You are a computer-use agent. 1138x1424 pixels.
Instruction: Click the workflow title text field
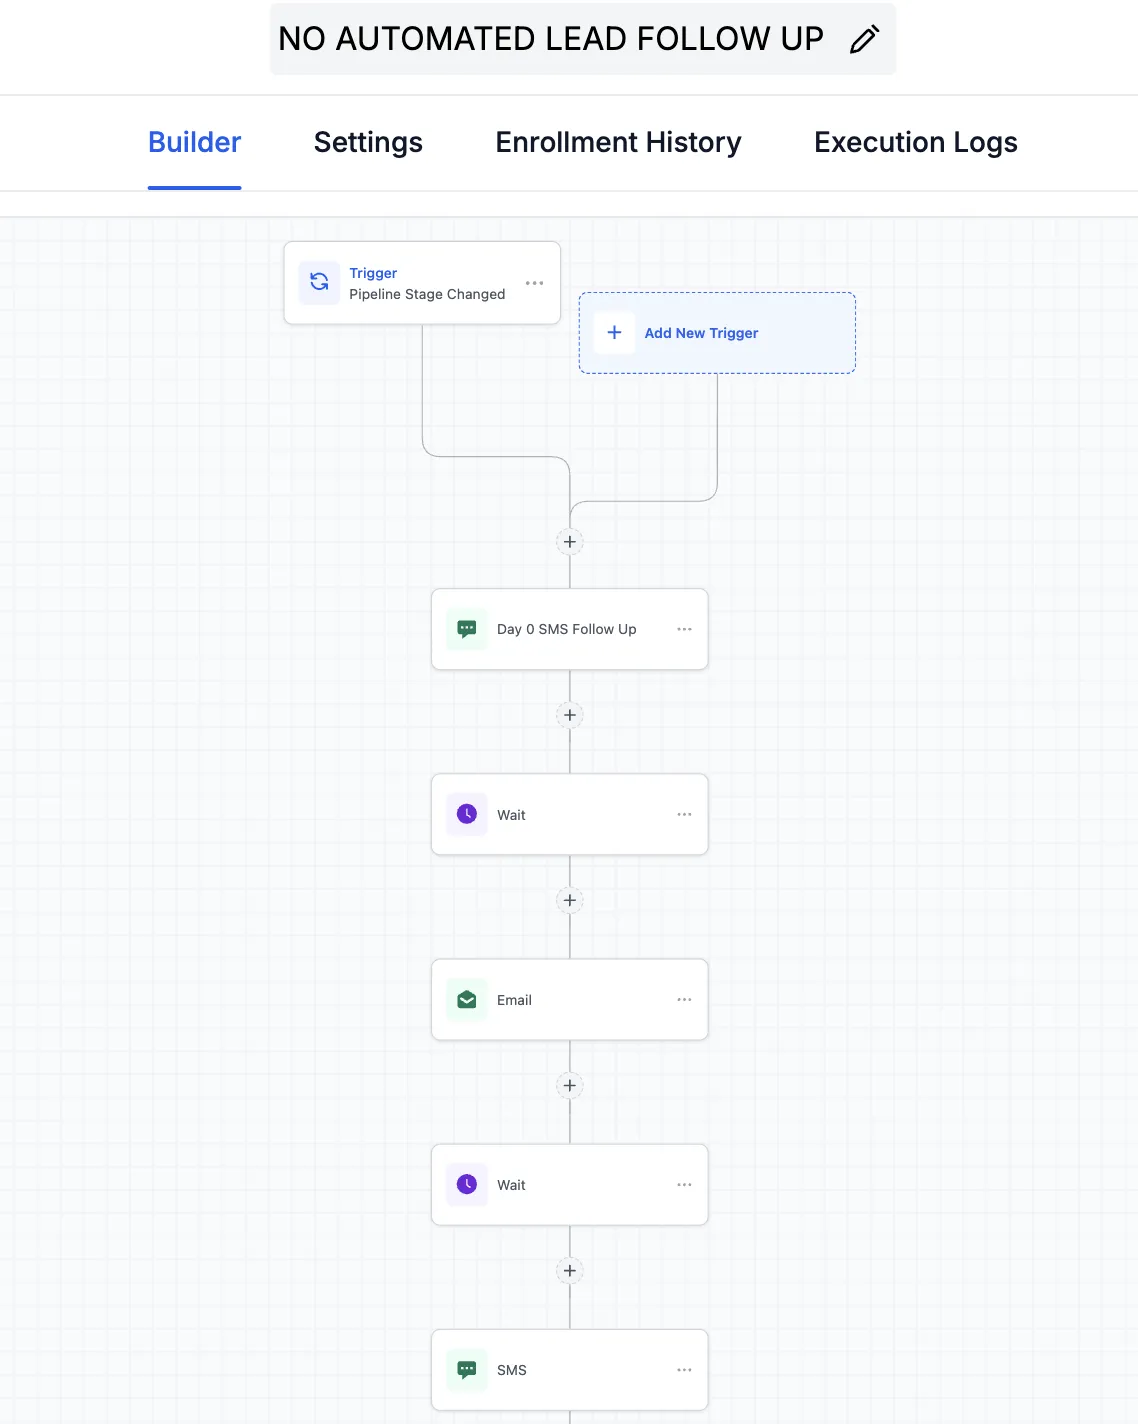[x=551, y=39]
